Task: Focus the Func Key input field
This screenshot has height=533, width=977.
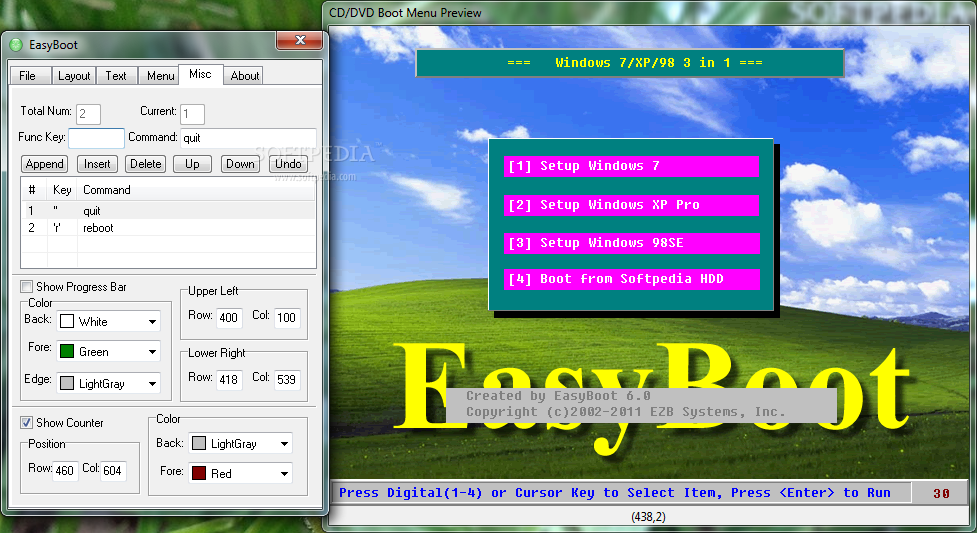Action: click(x=96, y=138)
